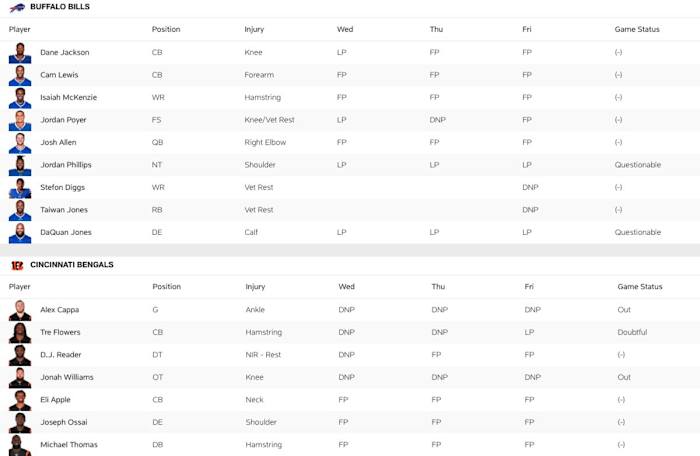The image size is (700, 456).
Task: Click Josh Allen's player photo
Action: point(20,143)
